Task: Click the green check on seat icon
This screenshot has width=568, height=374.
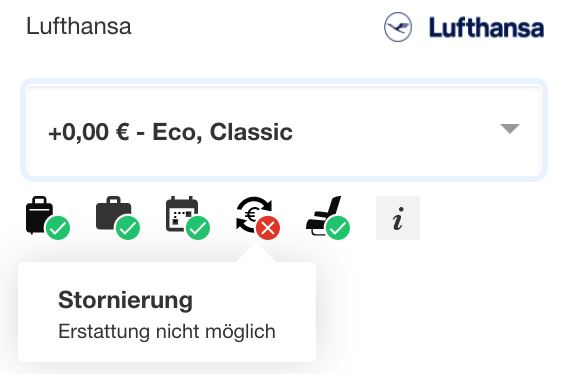Action: pos(338,228)
